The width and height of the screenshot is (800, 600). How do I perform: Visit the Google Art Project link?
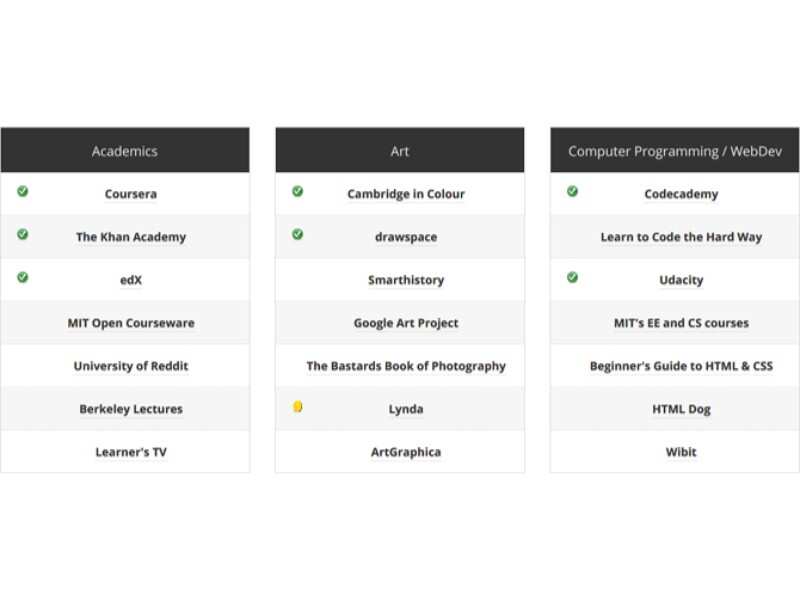tap(406, 323)
